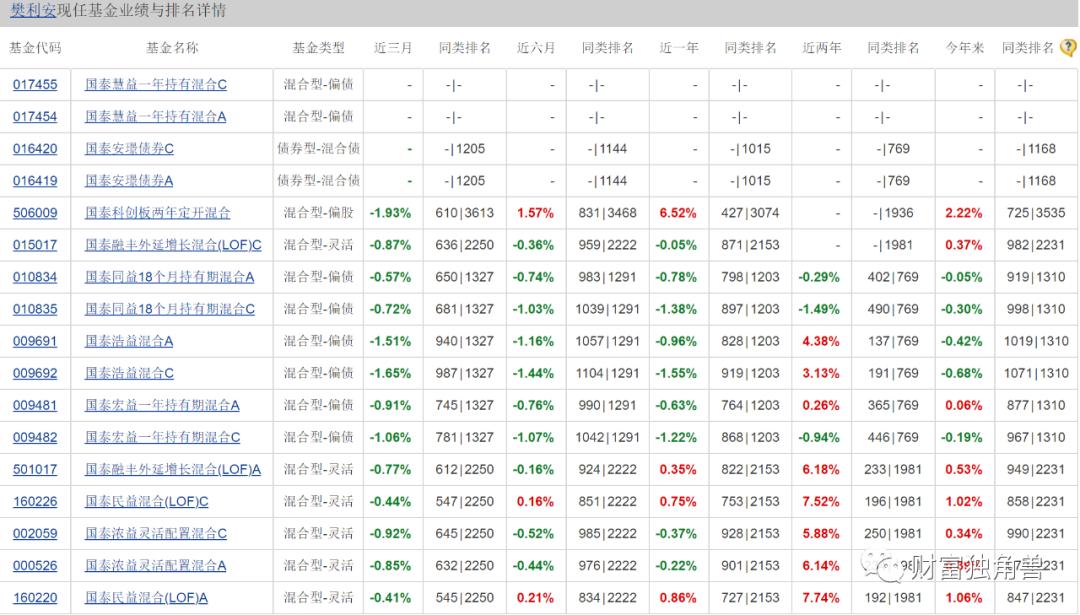This screenshot has width=1080, height=615.
Task: Open 国泰慧益一年持有混合C fund page
Action: click(x=154, y=84)
